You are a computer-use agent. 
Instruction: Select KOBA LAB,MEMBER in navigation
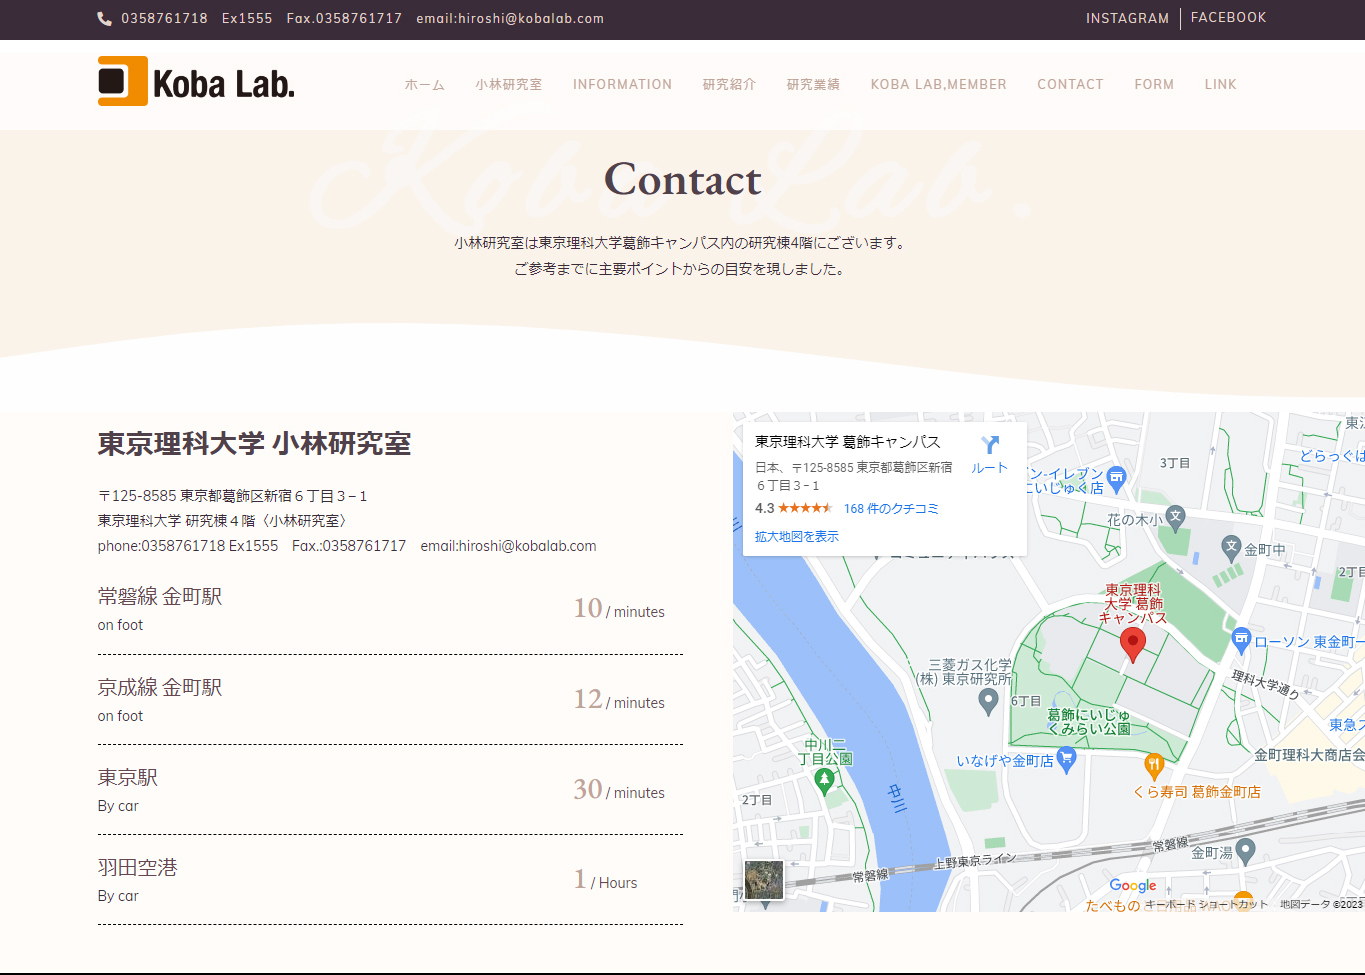938,85
